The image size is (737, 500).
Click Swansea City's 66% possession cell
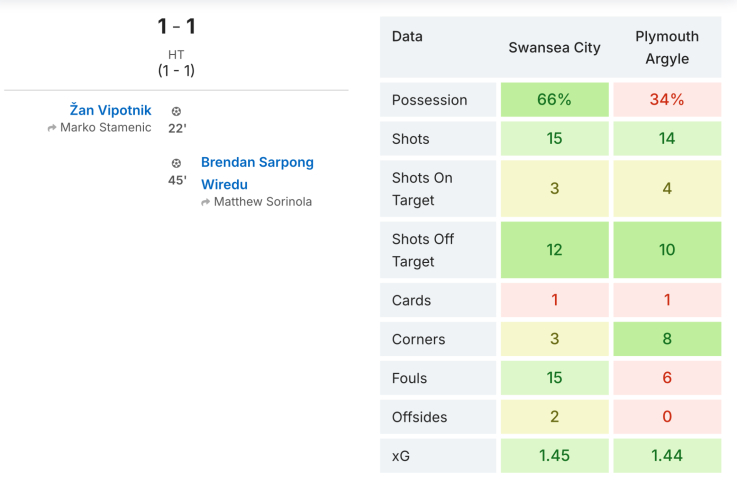click(554, 100)
